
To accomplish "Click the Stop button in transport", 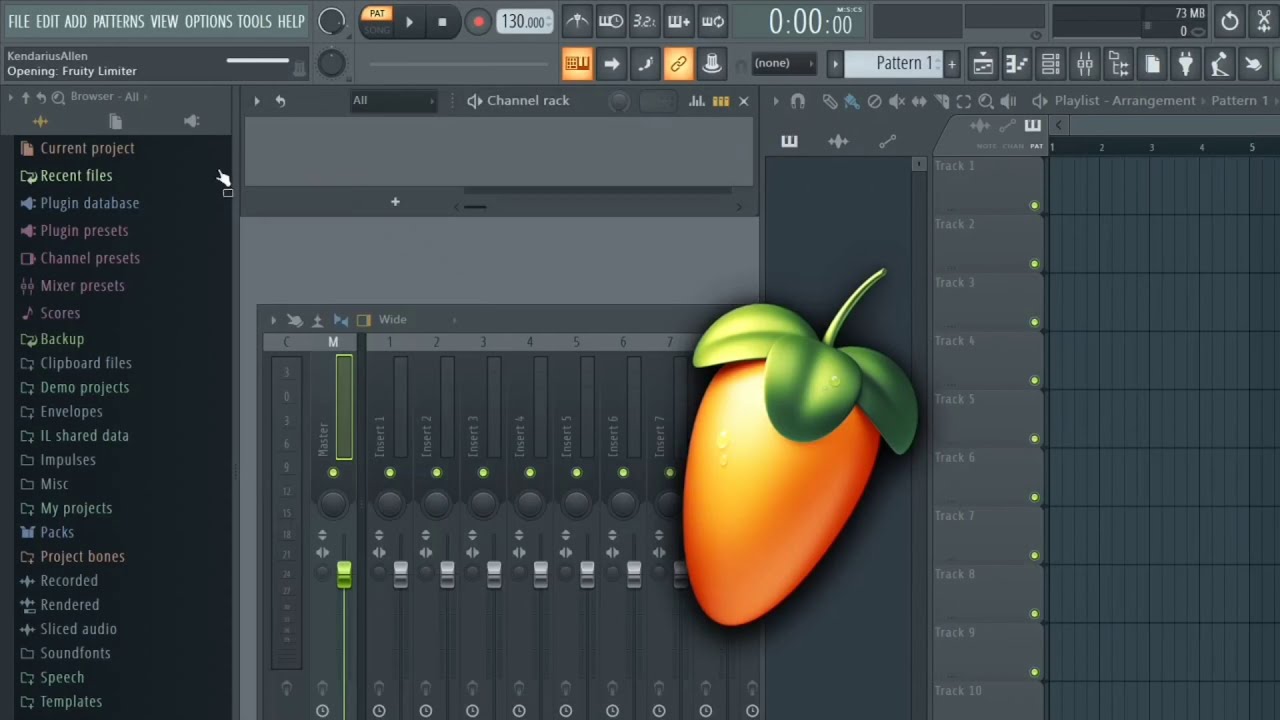I will [442, 21].
